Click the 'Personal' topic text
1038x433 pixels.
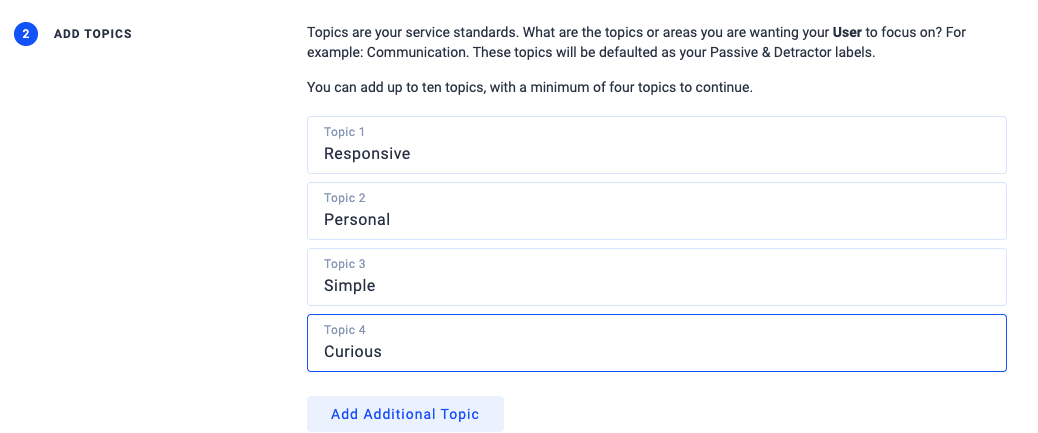[357, 220]
